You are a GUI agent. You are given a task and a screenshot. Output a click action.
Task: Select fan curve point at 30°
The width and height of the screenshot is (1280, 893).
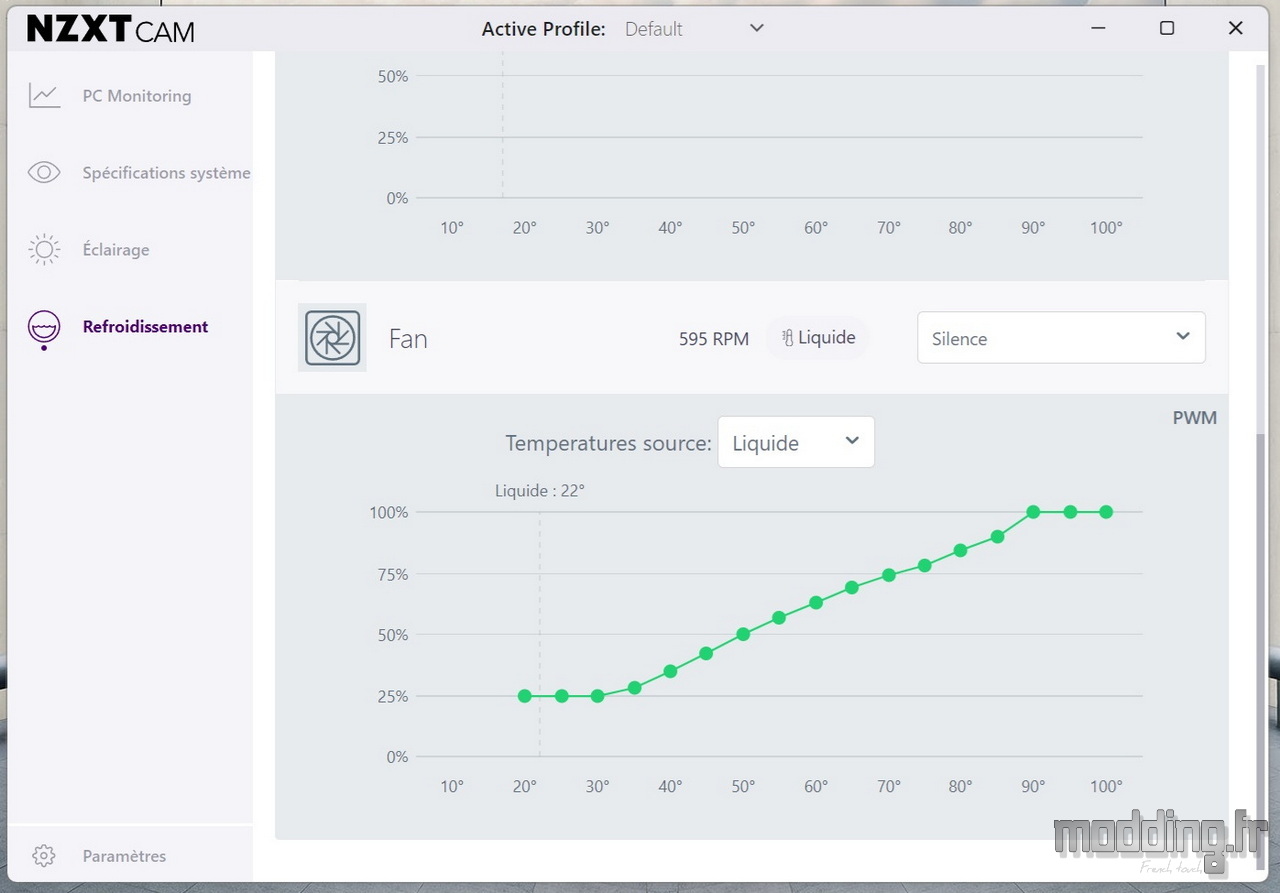pyautogui.click(x=598, y=696)
